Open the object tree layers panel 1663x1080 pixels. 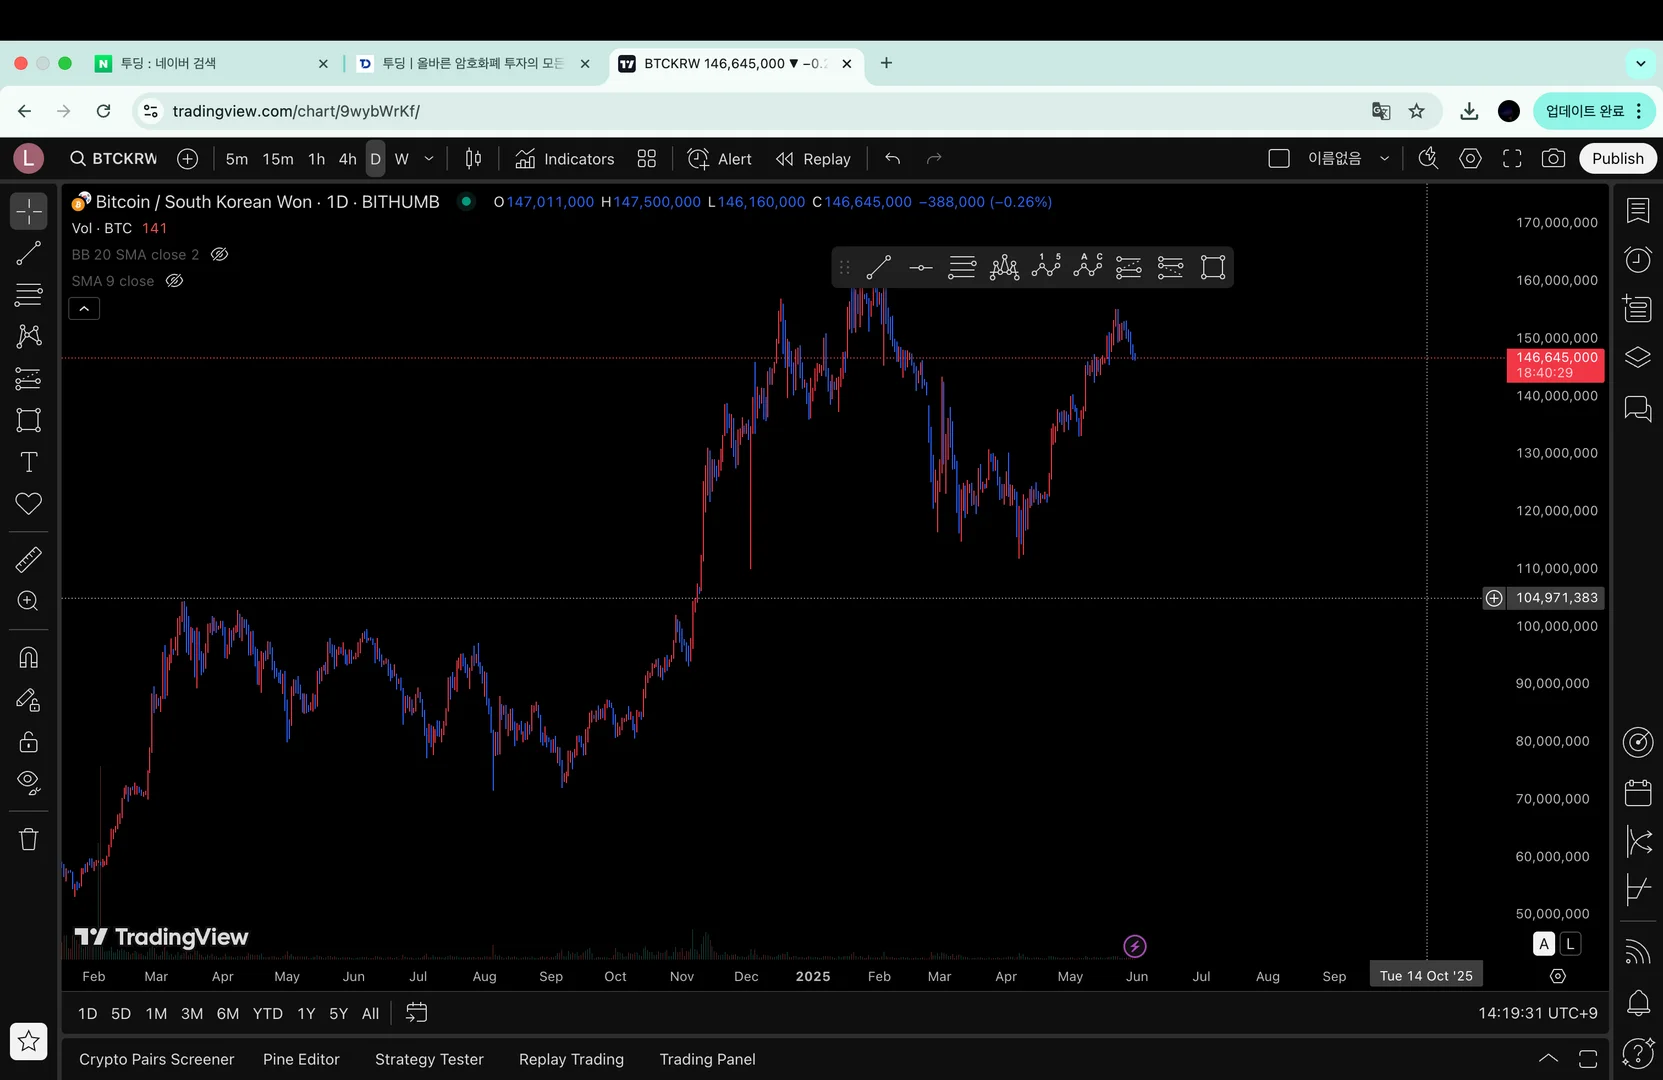[1638, 358]
